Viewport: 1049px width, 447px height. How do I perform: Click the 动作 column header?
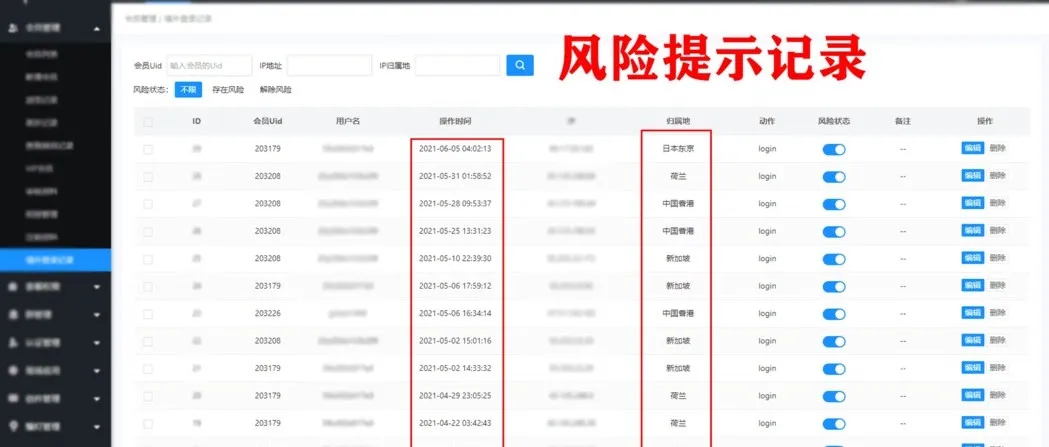tap(767, 122)
